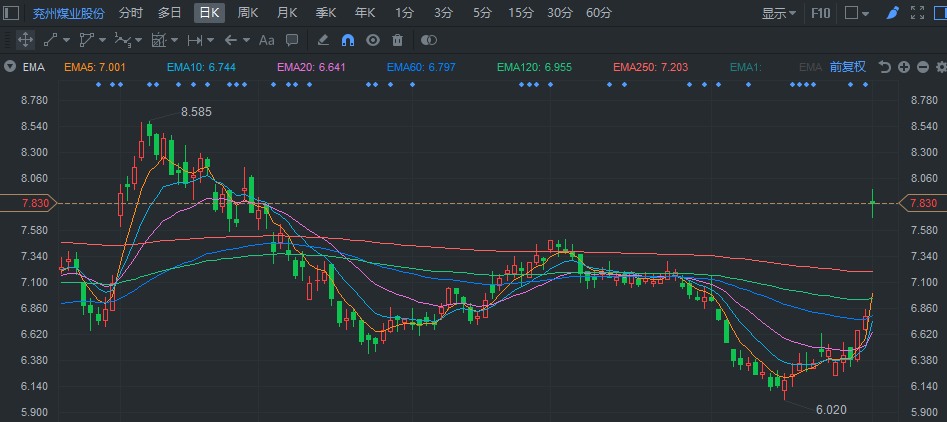The height and width of the screenshot is (422, 947).
Task: Enter fullscreen with the expand icon
Action: click(x=917, y=13)
